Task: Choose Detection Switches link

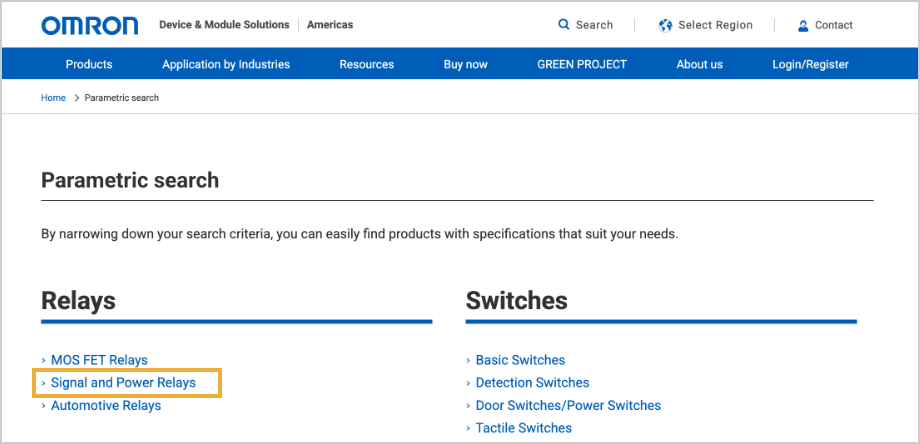Action: (532, 383)
